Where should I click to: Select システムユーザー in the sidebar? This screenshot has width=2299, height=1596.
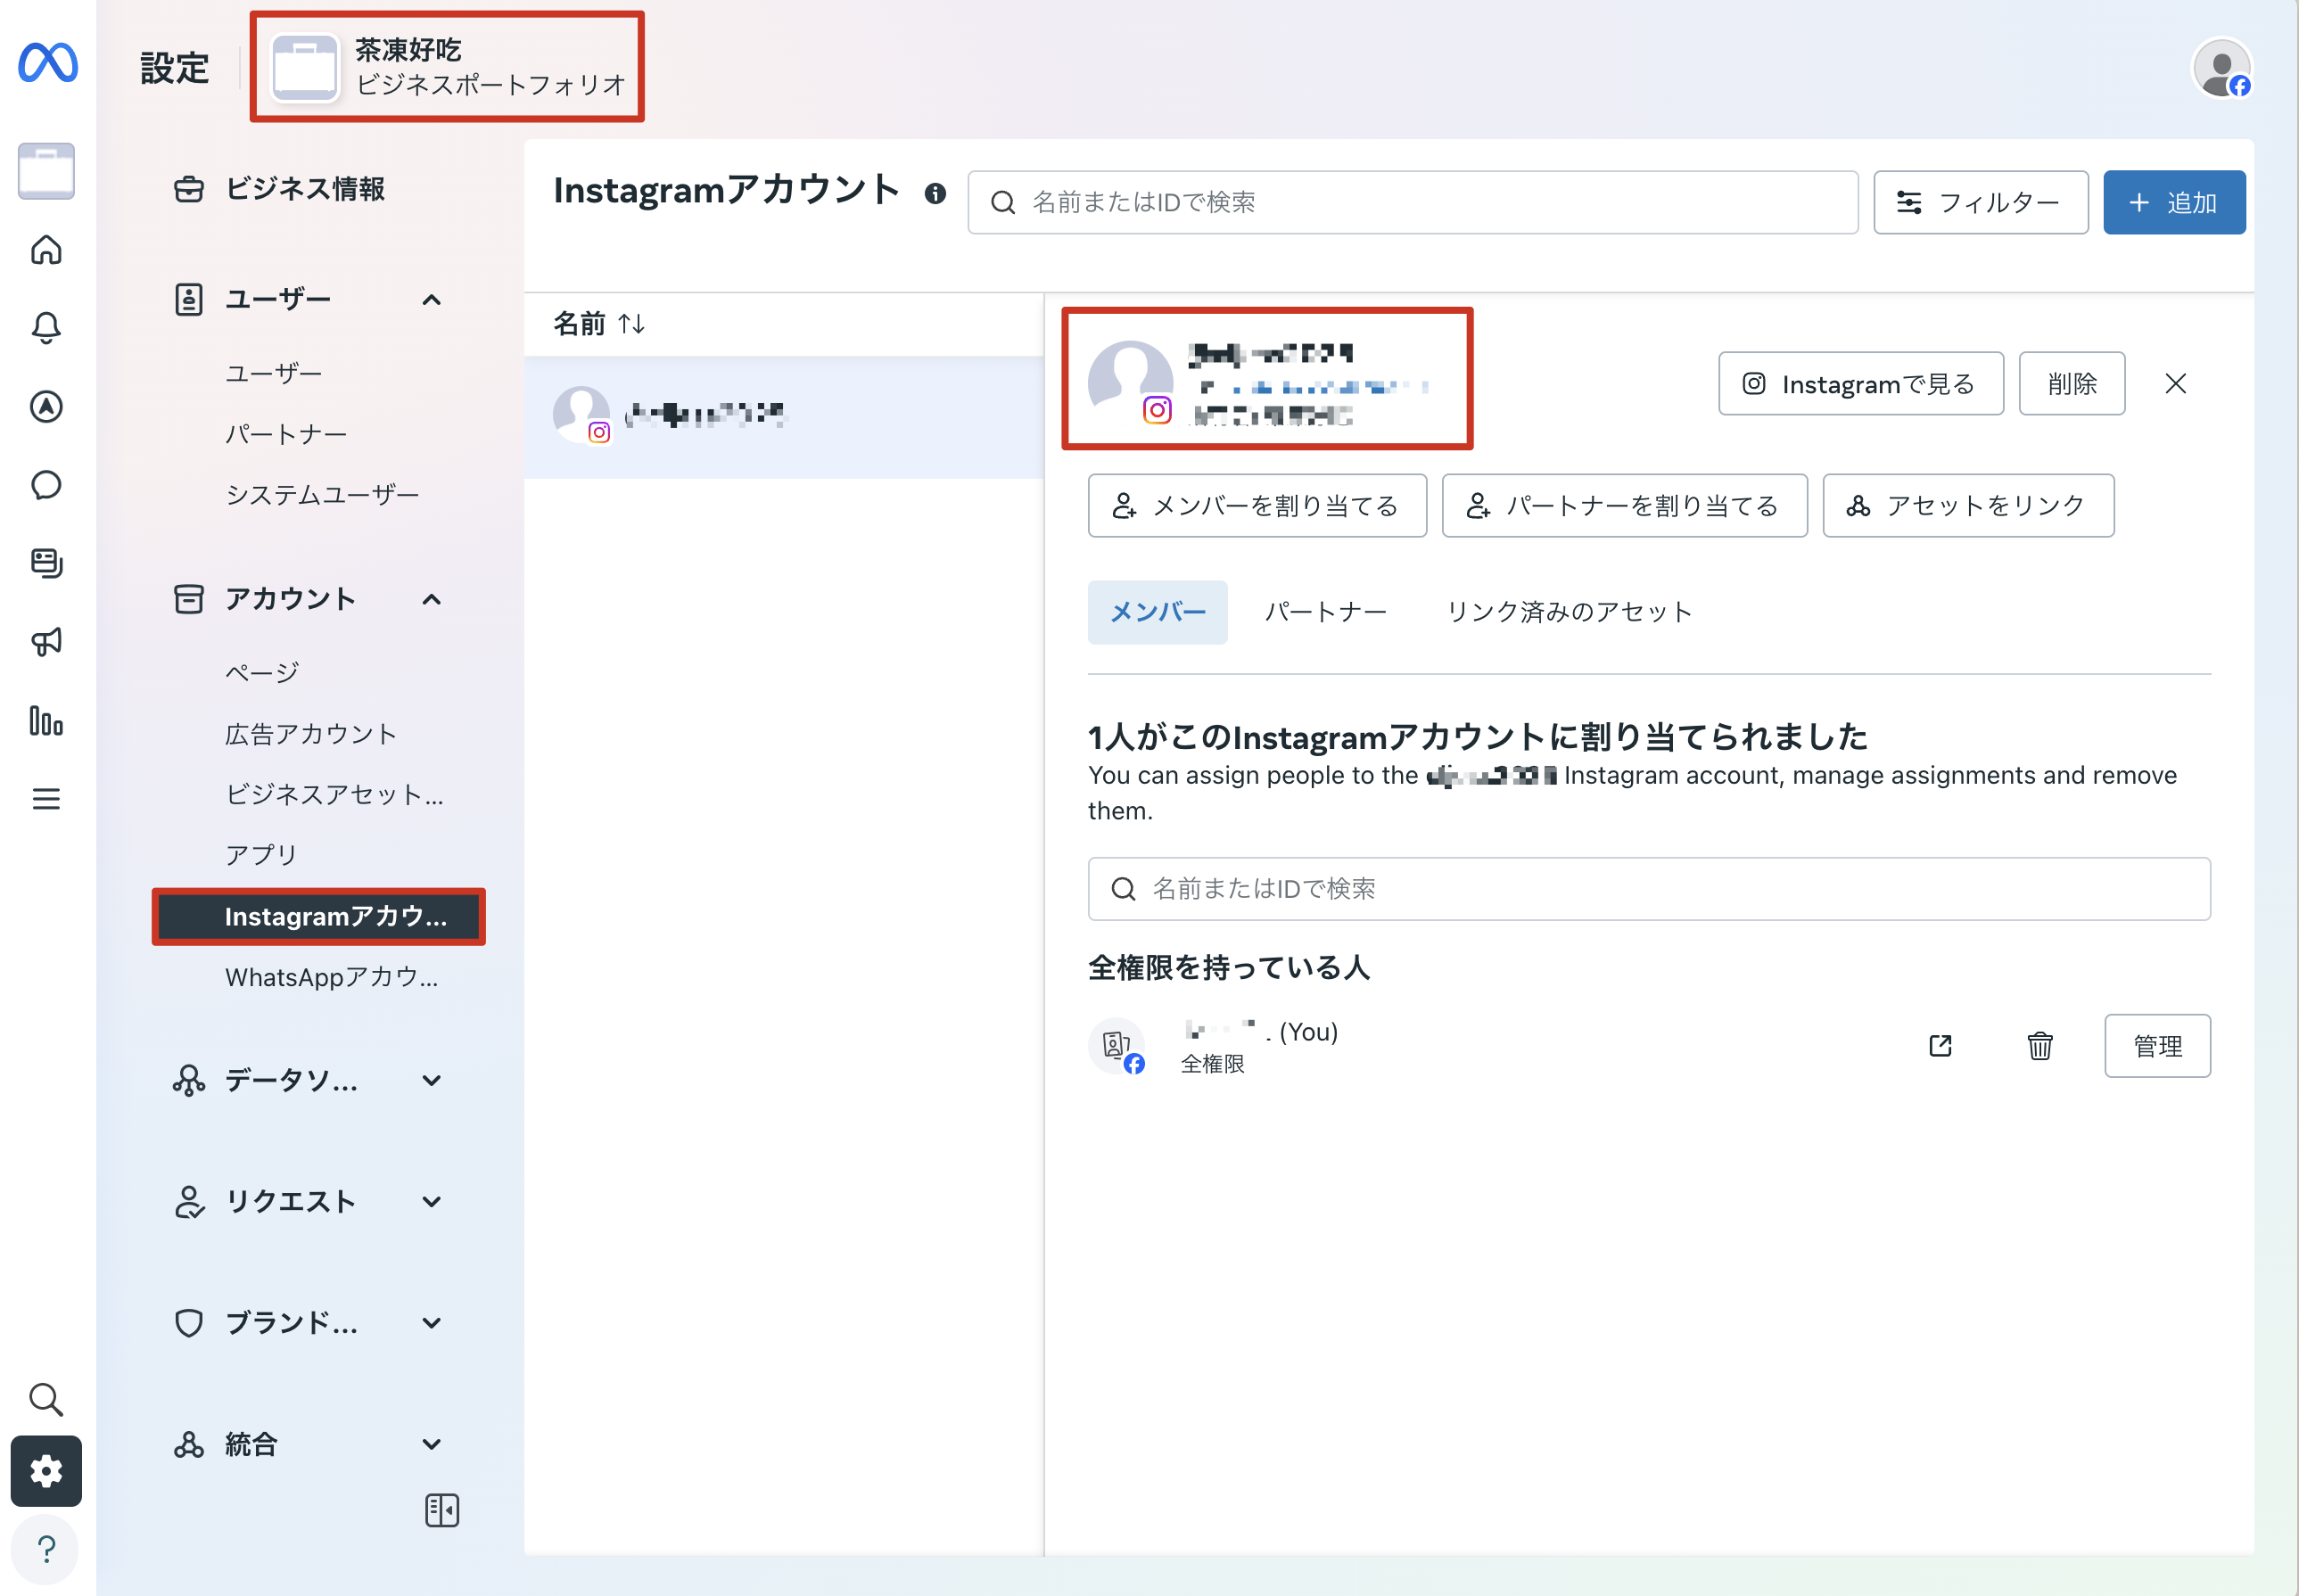322,495
